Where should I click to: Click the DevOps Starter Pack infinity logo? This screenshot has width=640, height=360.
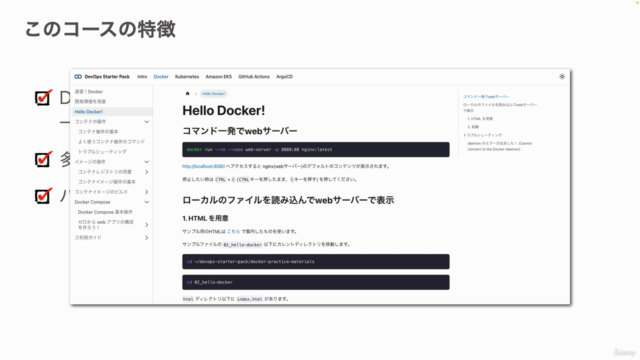click(x=78, y=77)
